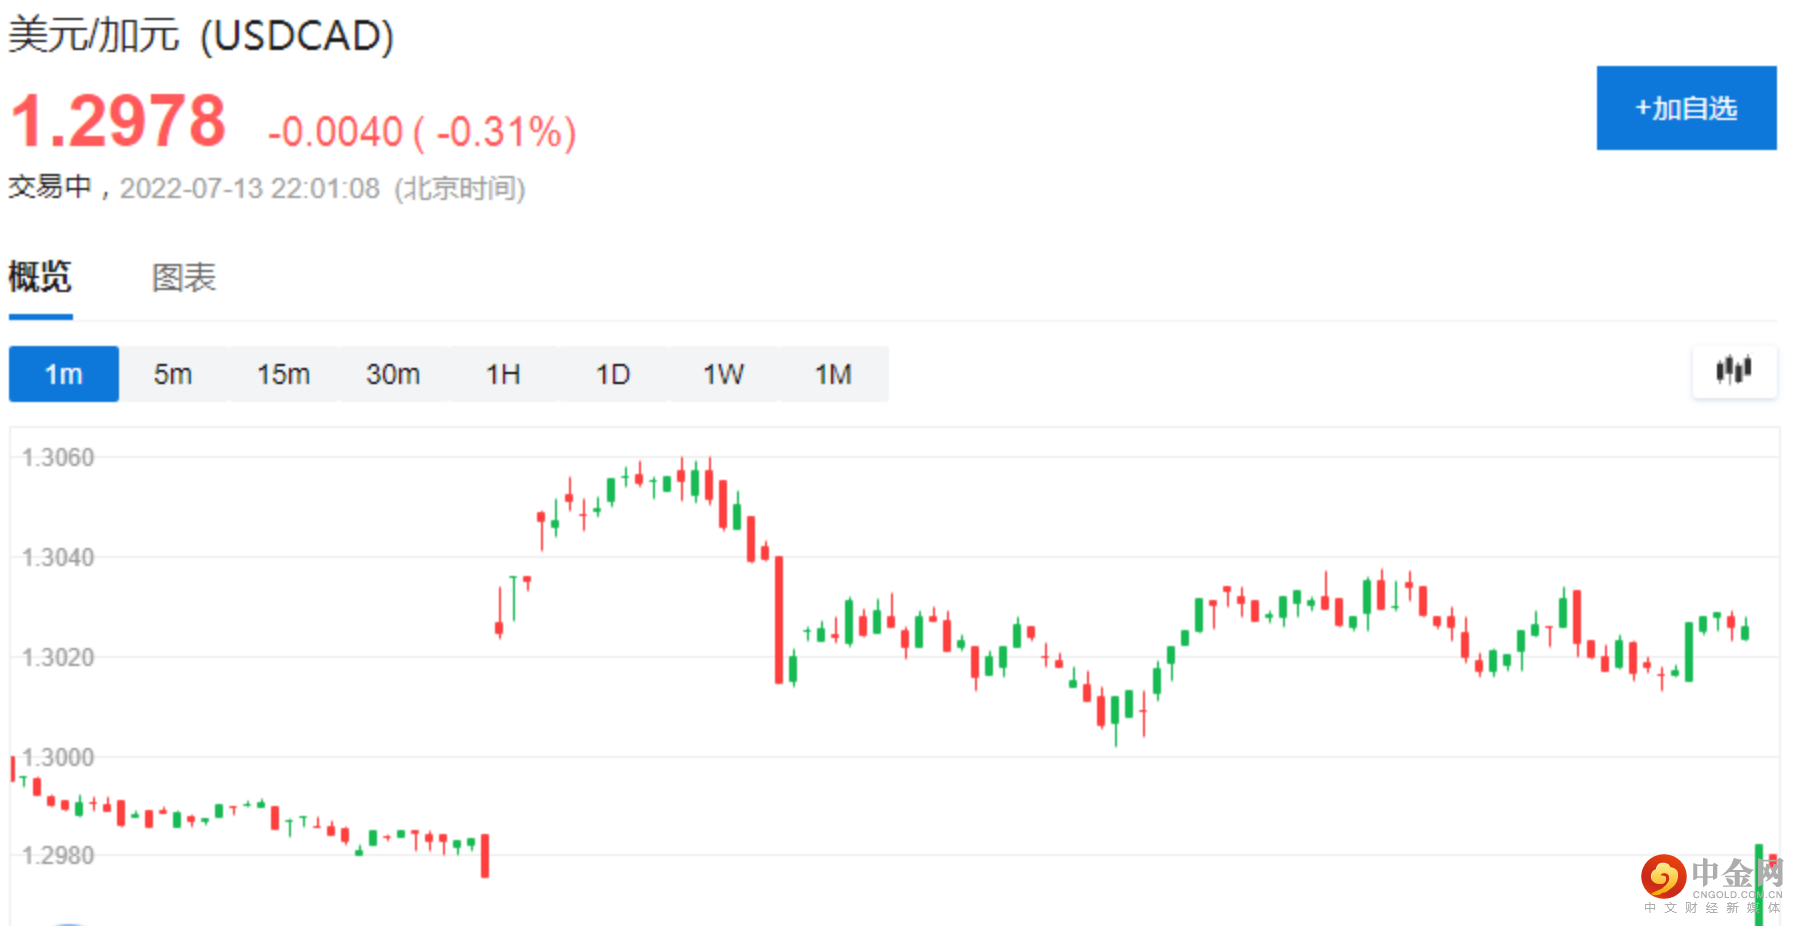This screenshot has width=1798, height=926.
Task: Click the 中金网 watermark logo
Action: [1711, 880]
